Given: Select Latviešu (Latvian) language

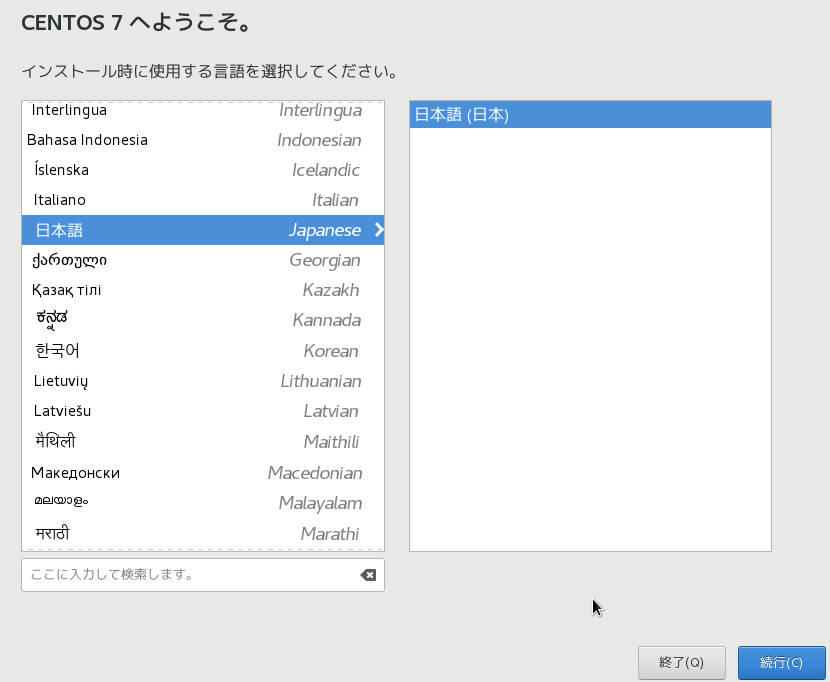Looking at the screenshot, I should coord(203,411).
